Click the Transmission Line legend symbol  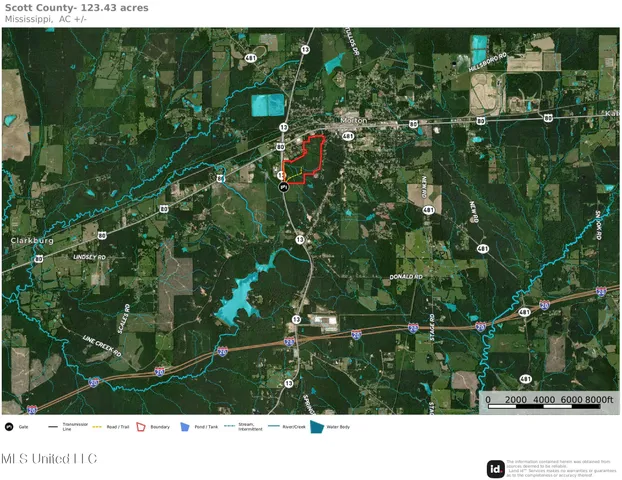[x=53, y=427]
